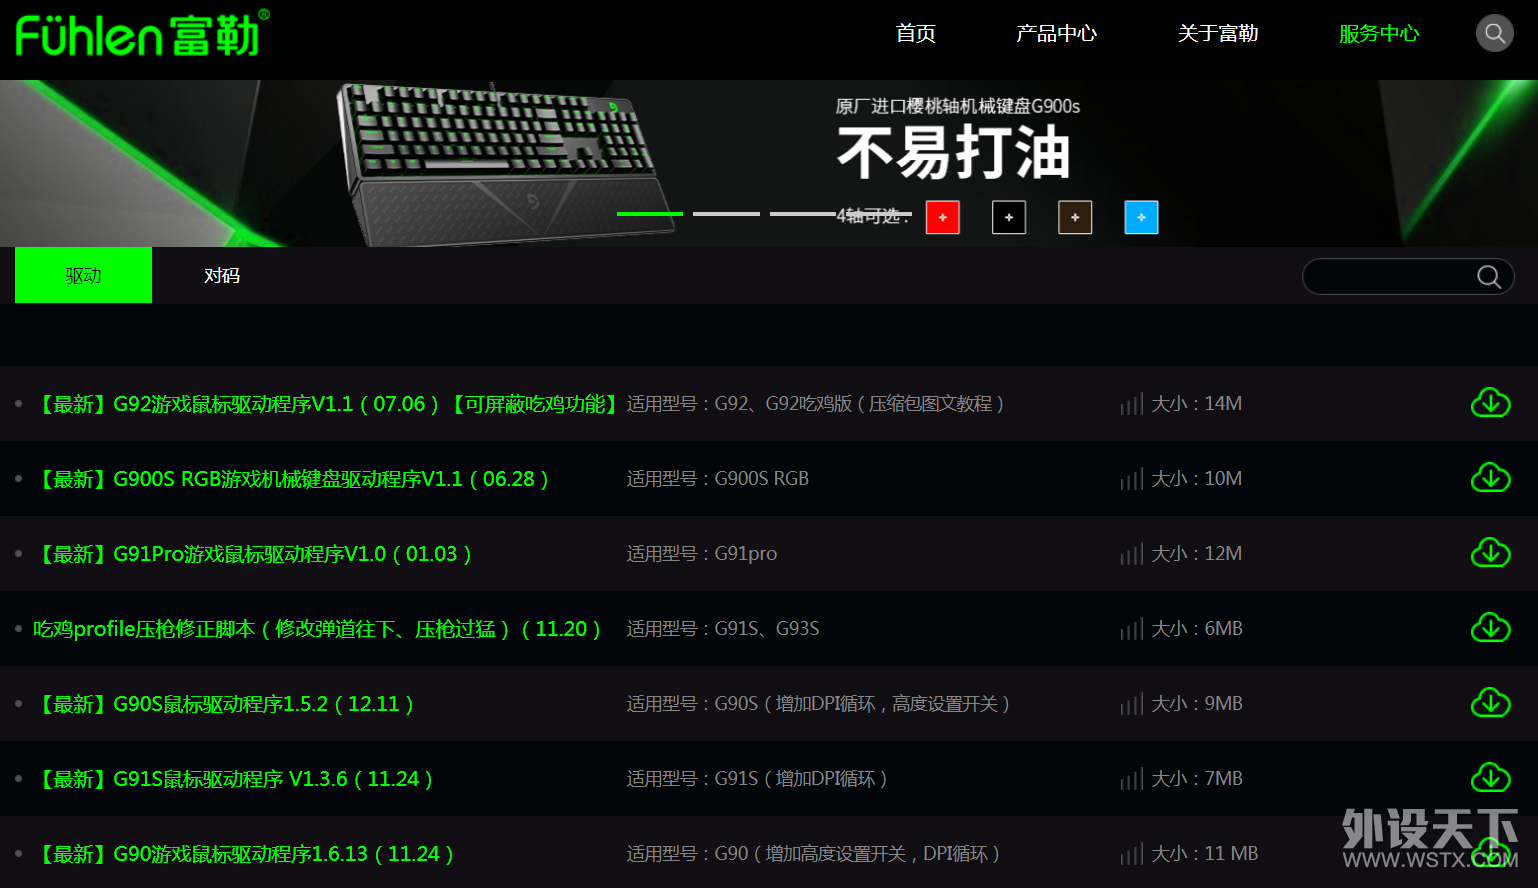Screen dimensions: 1538x888
Task: Select the blue switch color option
Action: pyautogui.click(x=1141, y=217)
